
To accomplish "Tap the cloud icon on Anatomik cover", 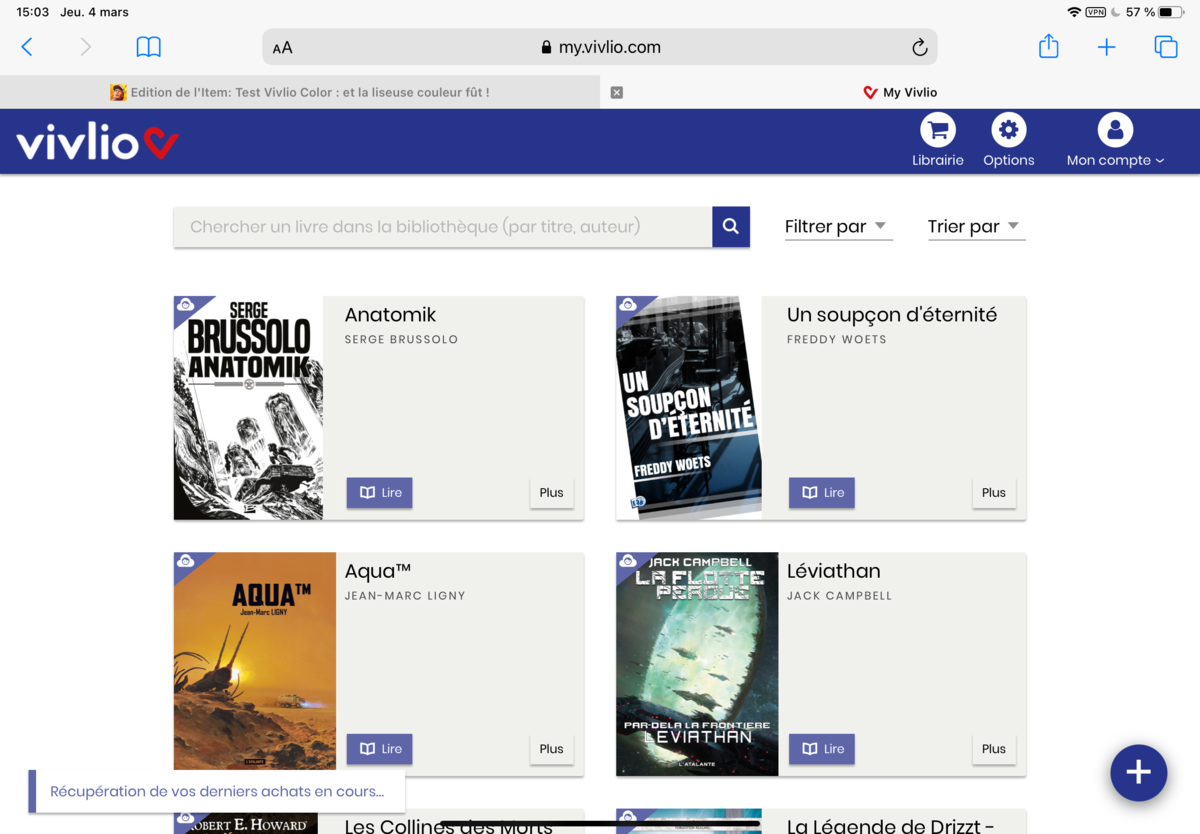I will (186, 306).
